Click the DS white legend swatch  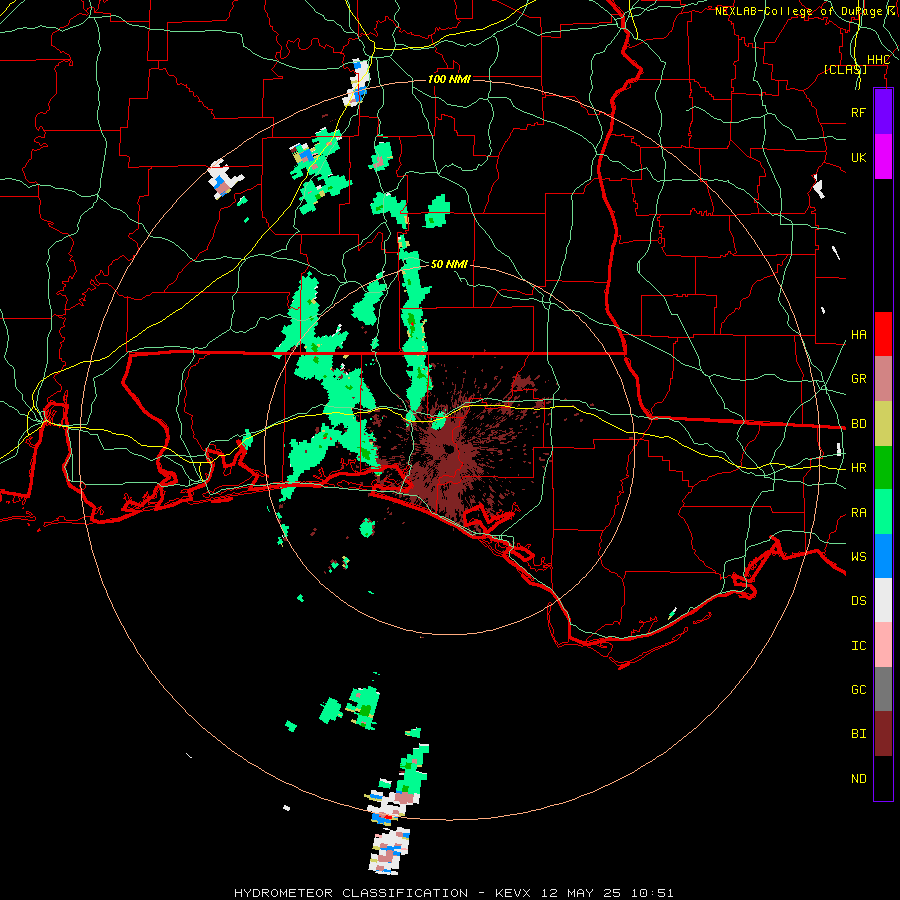[x=883, y=600]
